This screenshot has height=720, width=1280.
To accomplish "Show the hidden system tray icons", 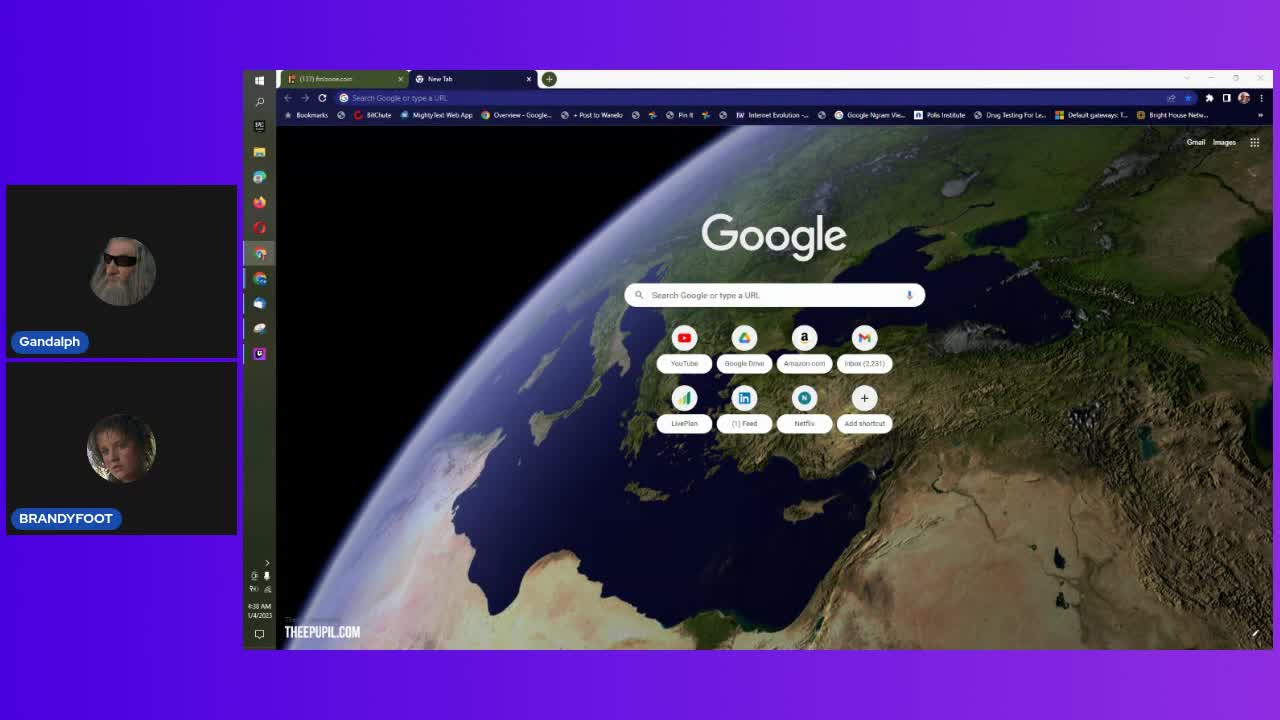I will tap(266, 564).
